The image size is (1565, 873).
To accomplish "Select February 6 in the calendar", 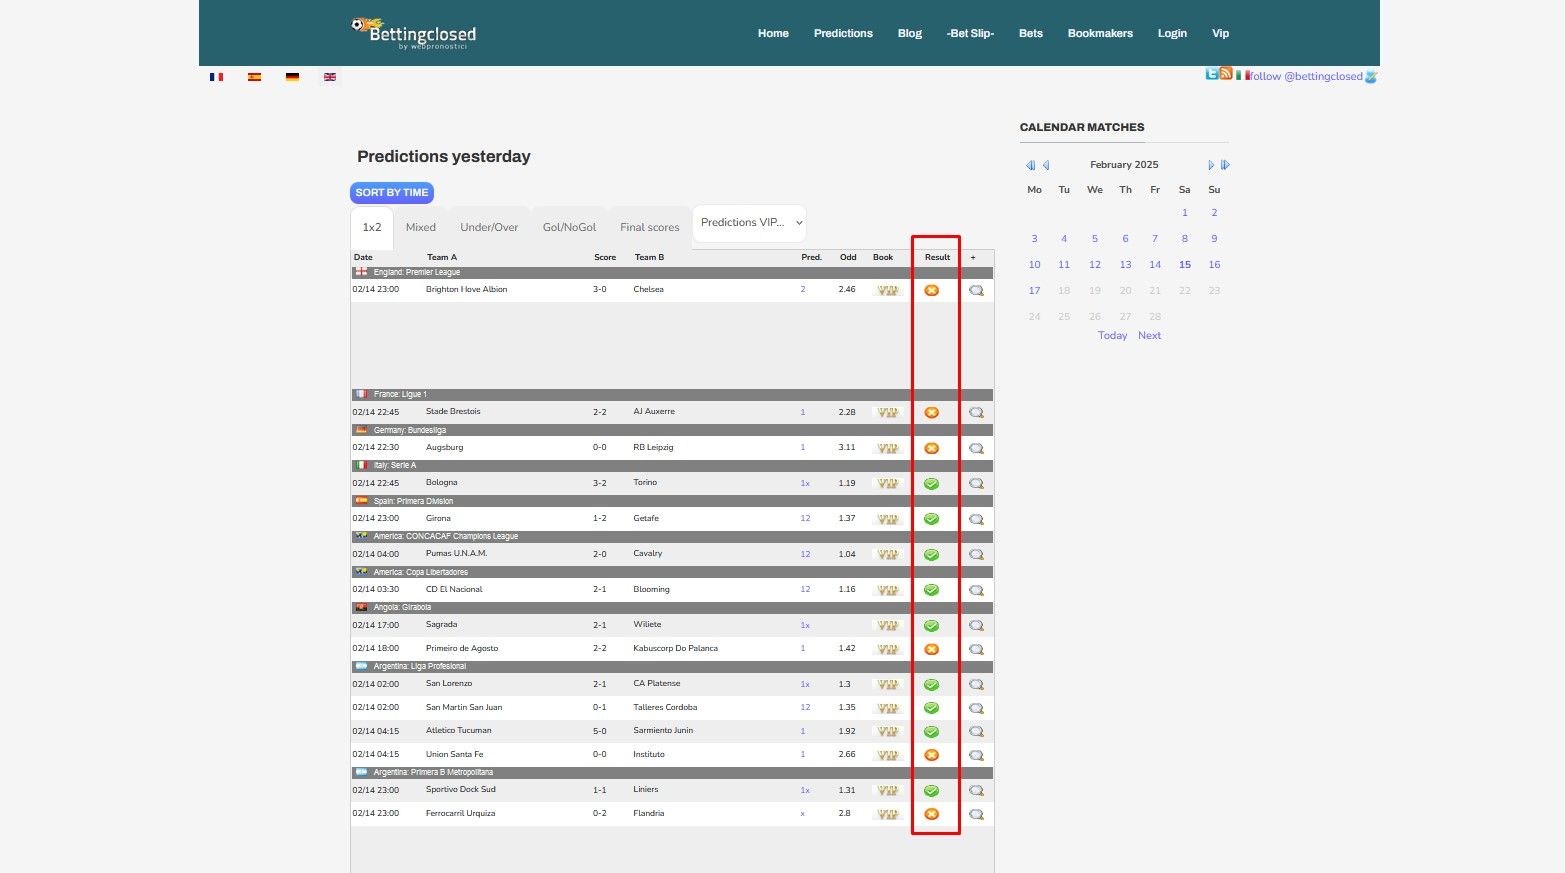I will [x=1125, y=239].
